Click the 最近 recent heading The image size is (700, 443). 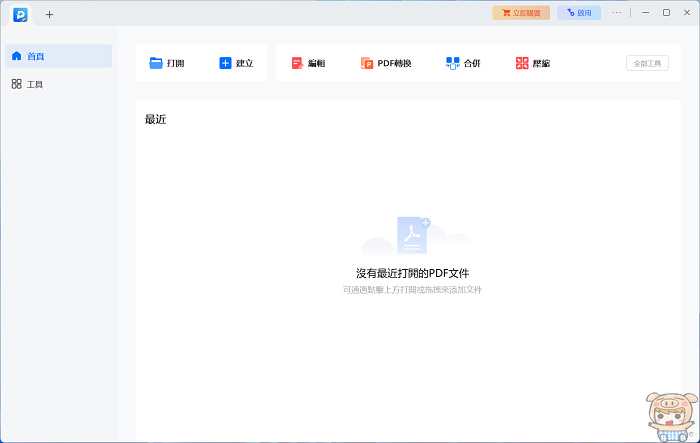coord(155,119)
